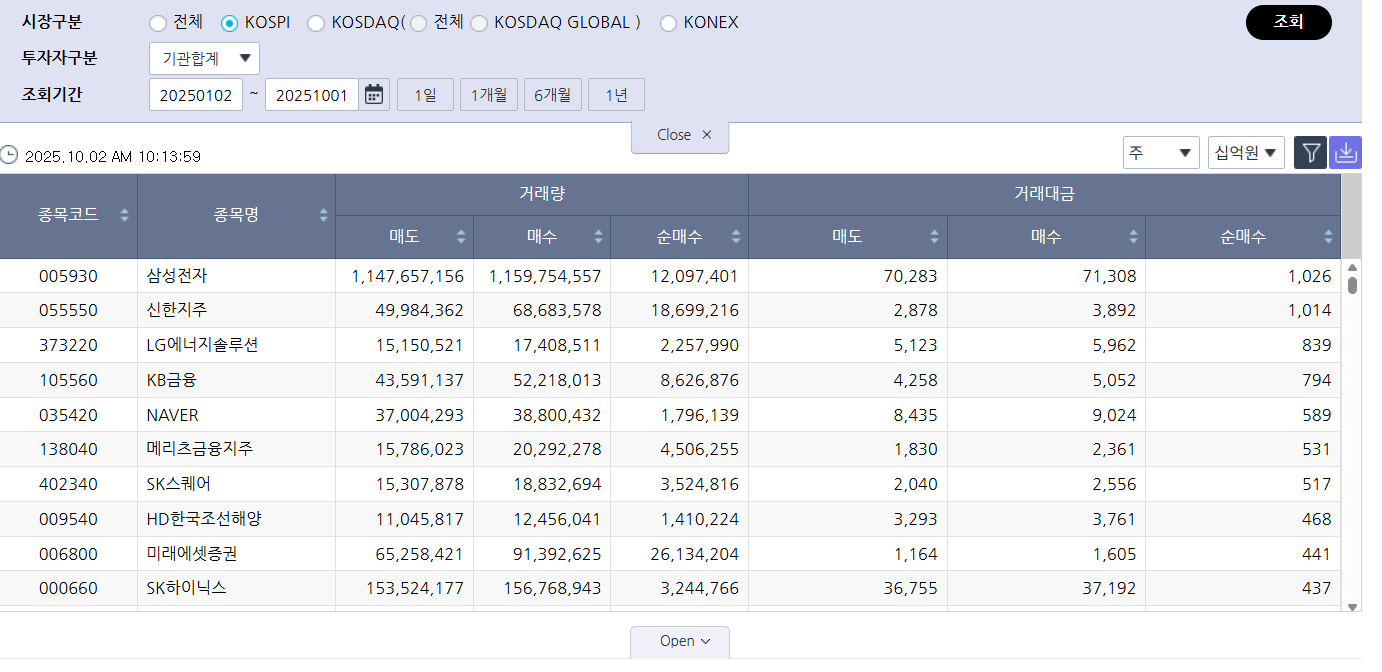Click sort arrows for 거래대금 매수 column
The width and height of the screenshot is (1382, 672).
1133,237
